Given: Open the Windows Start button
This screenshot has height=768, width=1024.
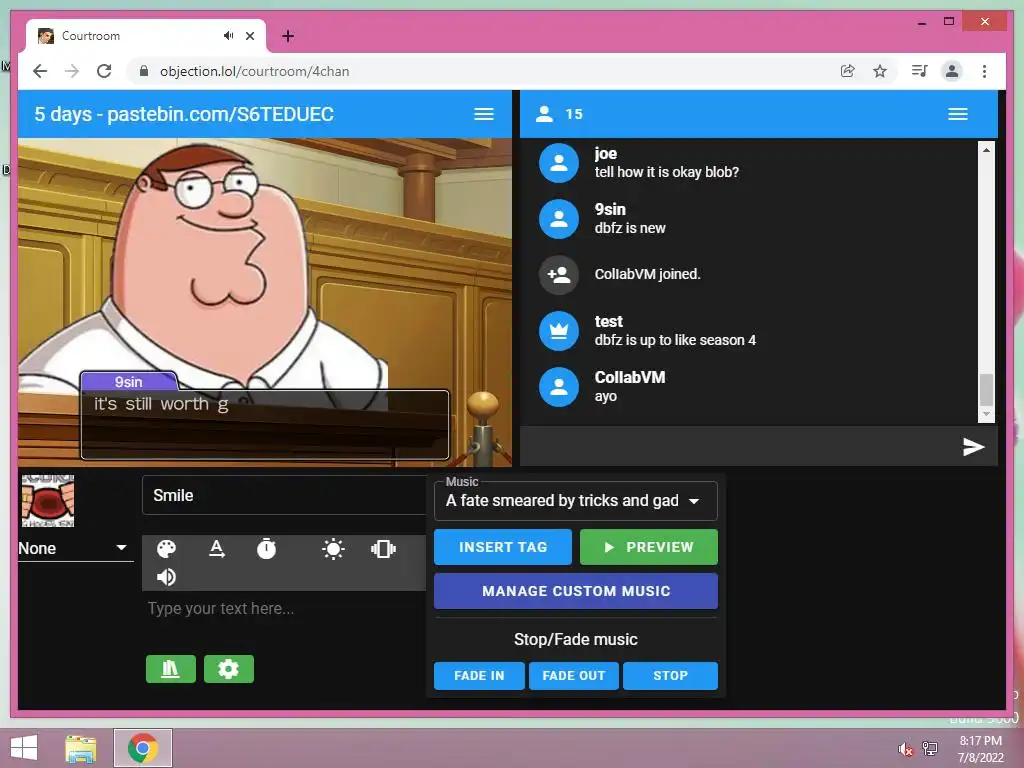Looking at the screenshot, I should coord(25,748).
